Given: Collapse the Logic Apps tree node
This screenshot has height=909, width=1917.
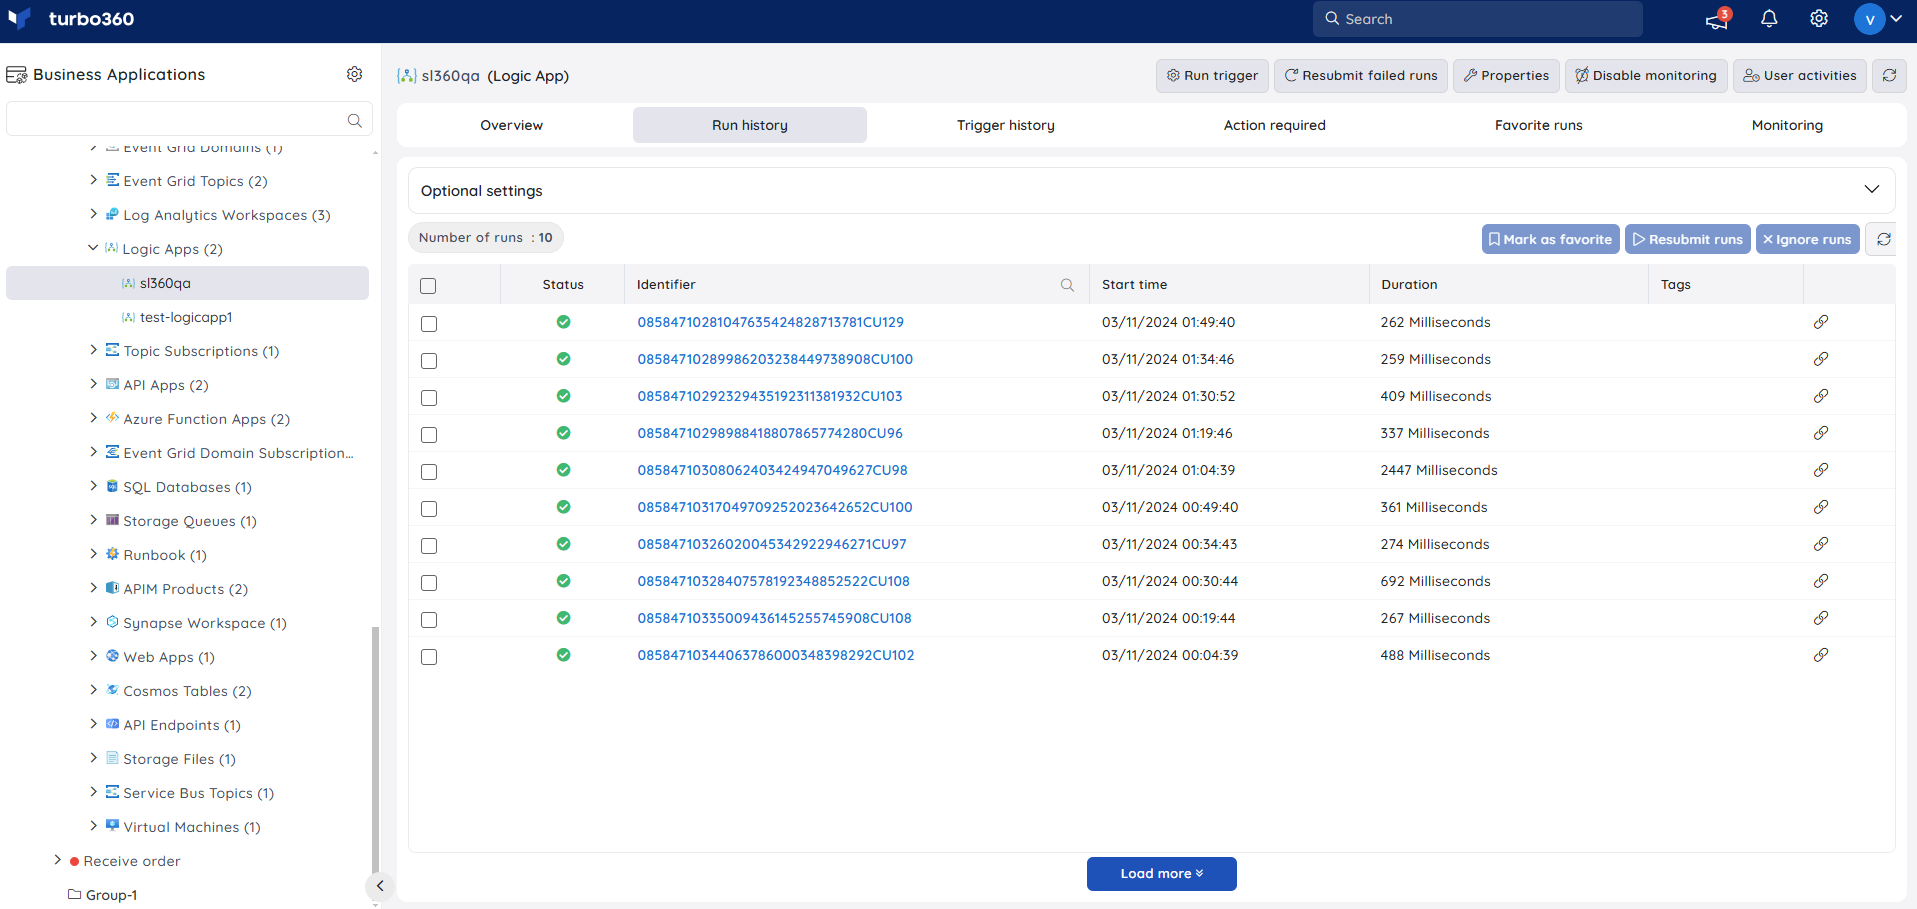Looking at the screenshot, I should coord(93,248).
